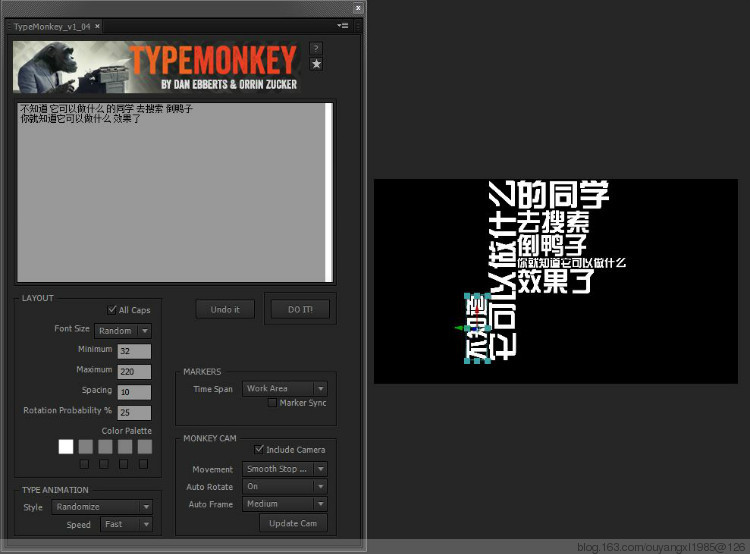Click the Minimum font size field
750x554 pixels.
tap(134, 351)
